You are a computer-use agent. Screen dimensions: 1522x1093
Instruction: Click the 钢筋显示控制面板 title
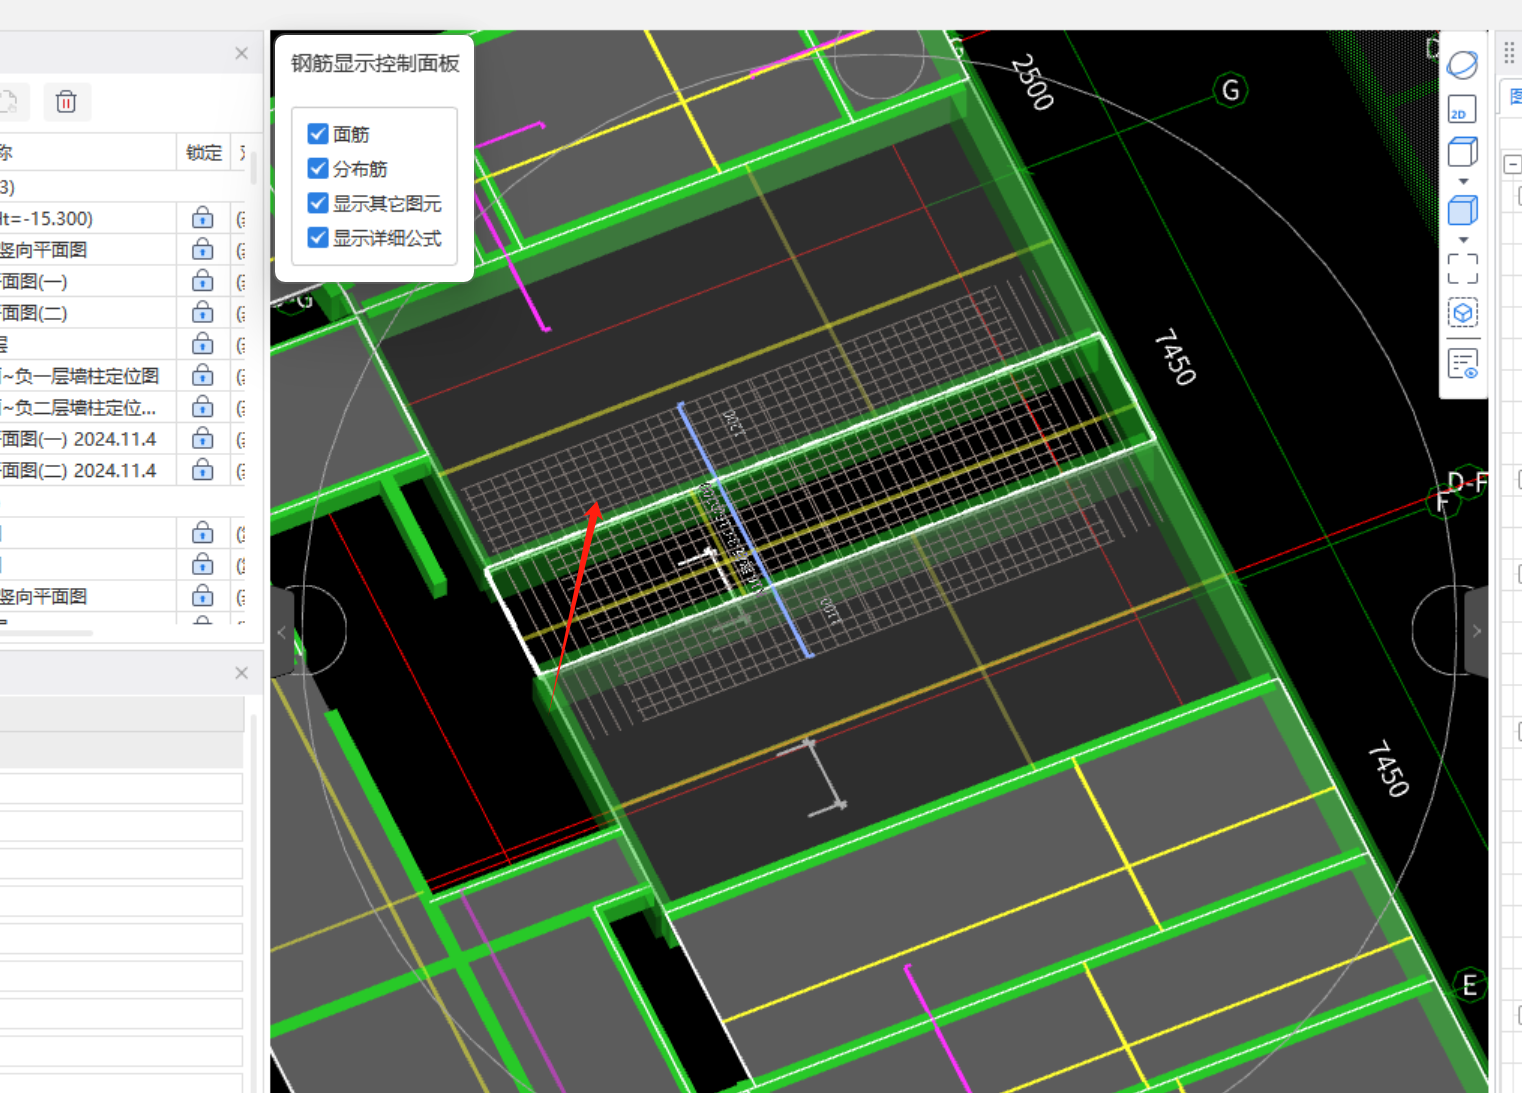click(375, 63)
